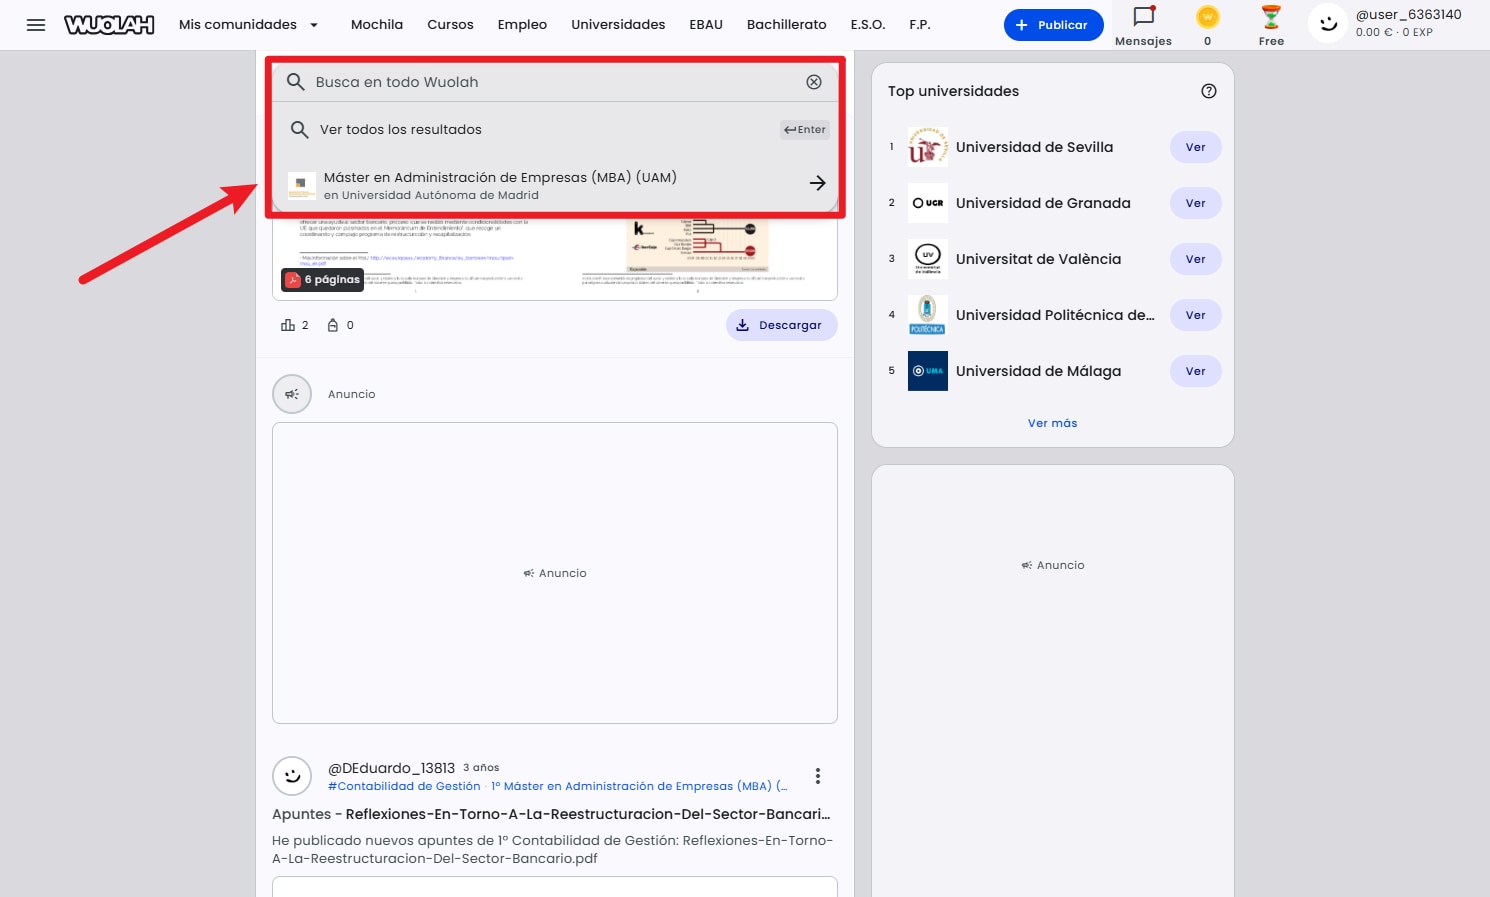Select Ver todos los resultados
This screenshot has height=897, width=1490.
tap(555, 129)
